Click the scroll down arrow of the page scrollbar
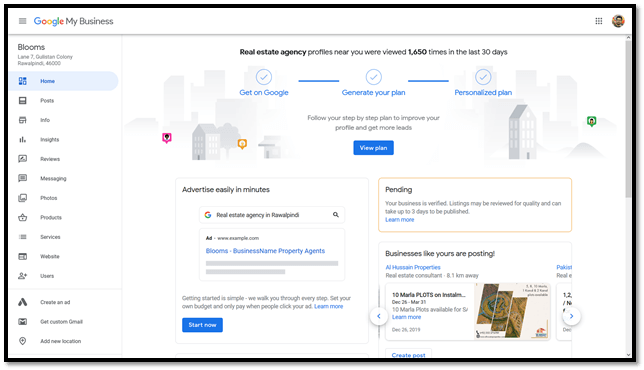644x370 pixels. point(628,355)
